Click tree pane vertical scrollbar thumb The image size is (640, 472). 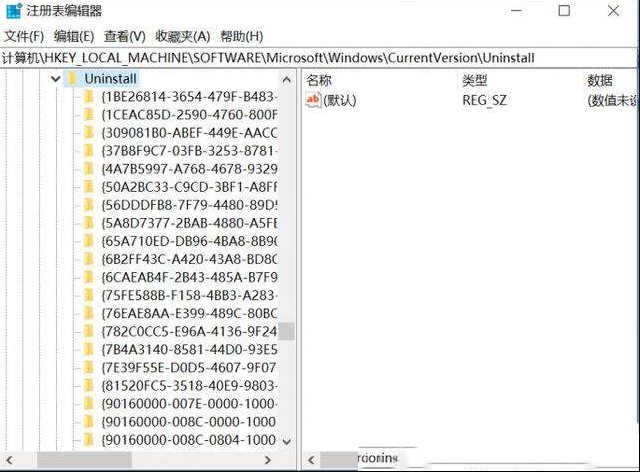(x=287, y=331)
